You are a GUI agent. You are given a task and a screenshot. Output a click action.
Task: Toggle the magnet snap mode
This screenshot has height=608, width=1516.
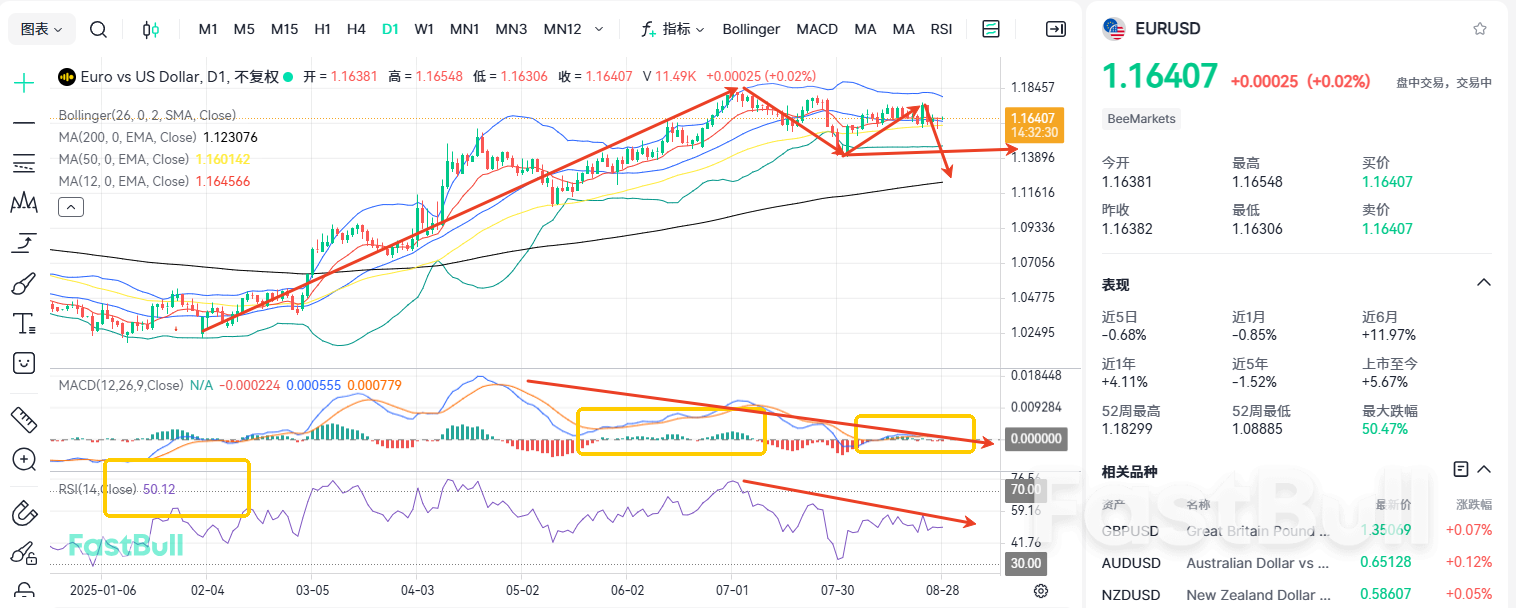coord(23,514)
